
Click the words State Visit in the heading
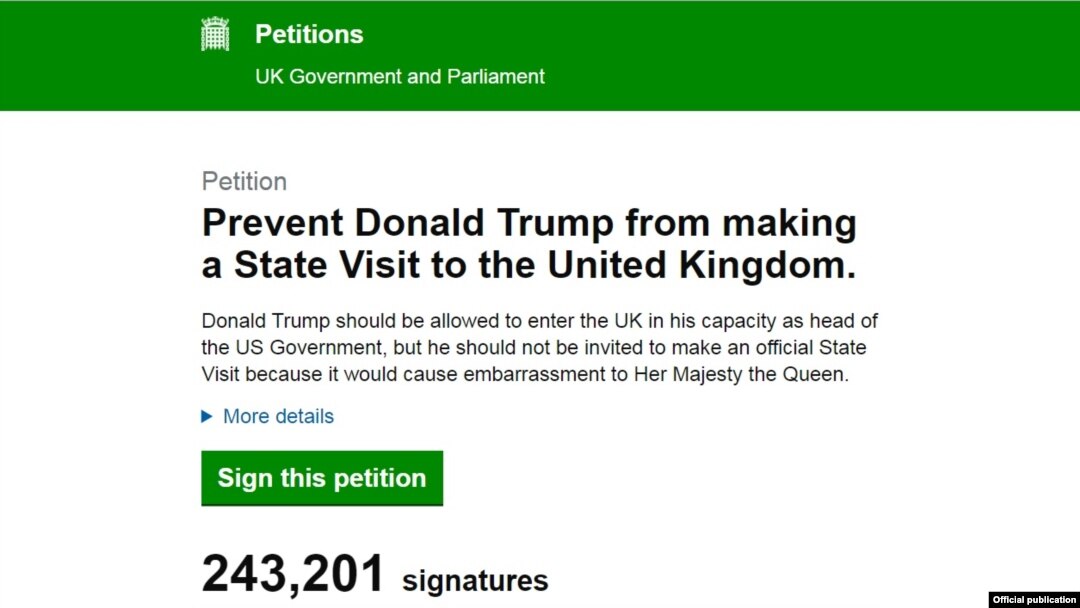[327, 265]
